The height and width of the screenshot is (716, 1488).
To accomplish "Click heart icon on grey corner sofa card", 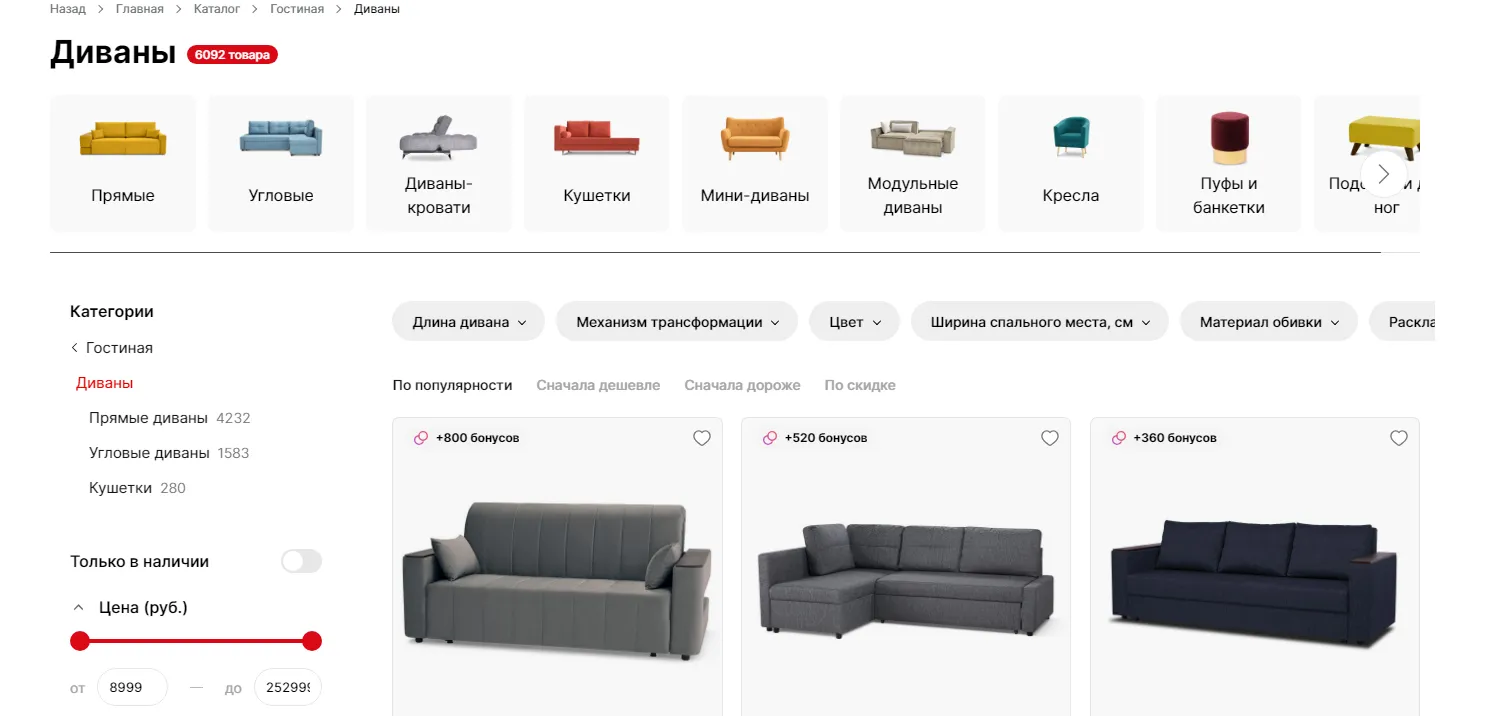I will [x=1050, y=438].
